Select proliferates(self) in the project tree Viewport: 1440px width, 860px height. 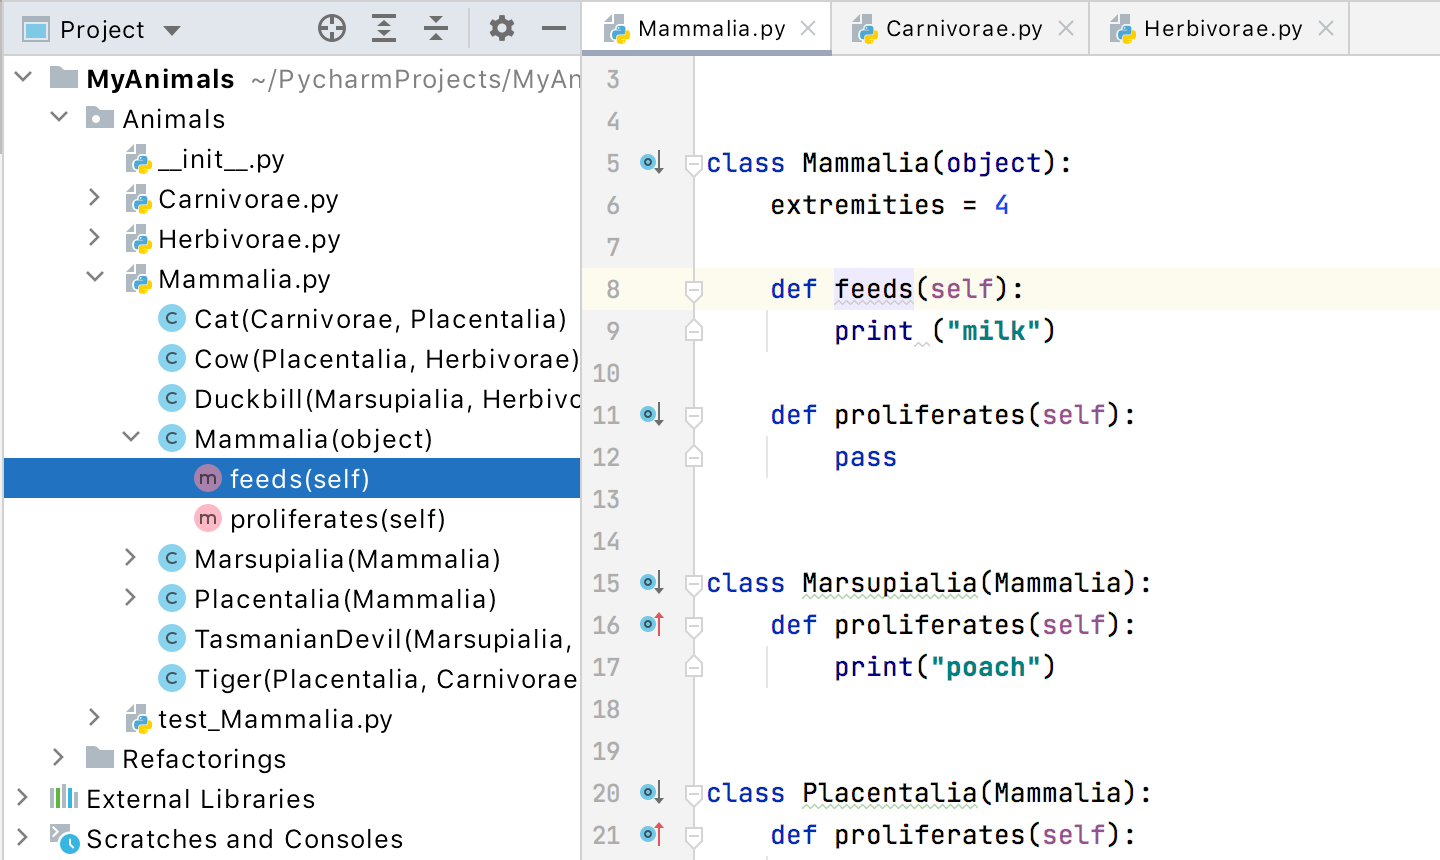(337, 519)
